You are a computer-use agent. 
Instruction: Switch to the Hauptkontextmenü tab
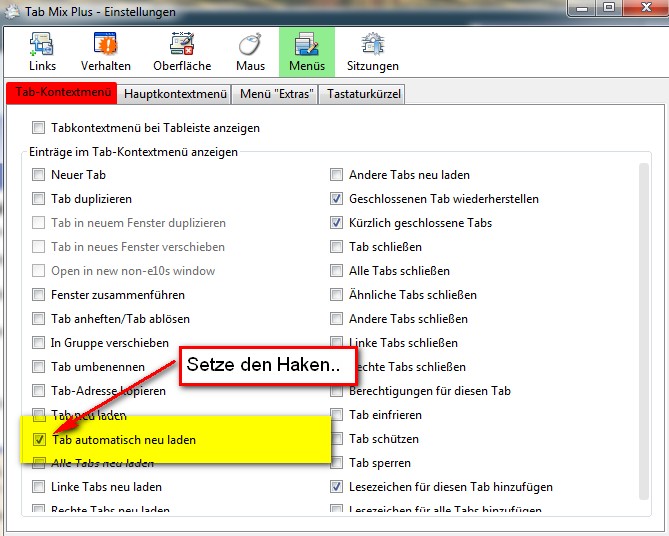click(x=175, y=94)
